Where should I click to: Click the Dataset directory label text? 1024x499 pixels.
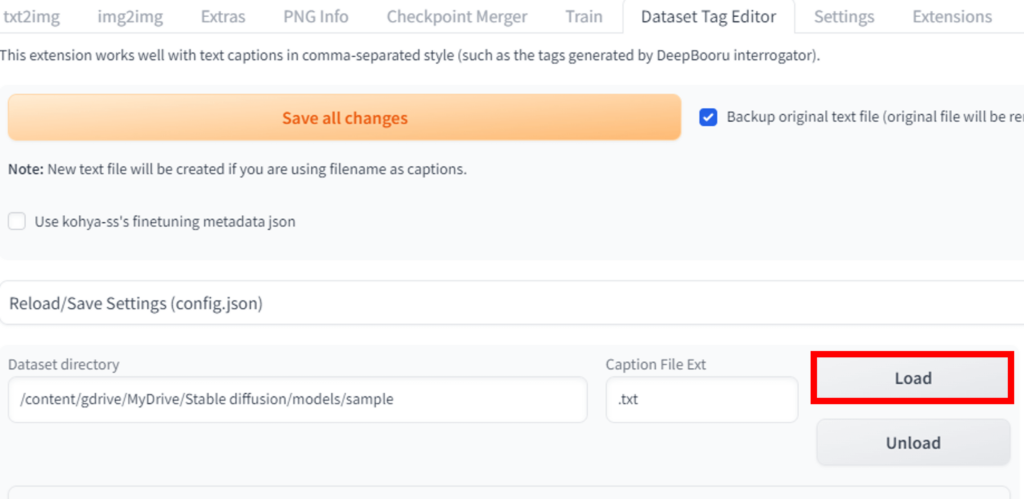pyautogui.click(x=63, y=364)
